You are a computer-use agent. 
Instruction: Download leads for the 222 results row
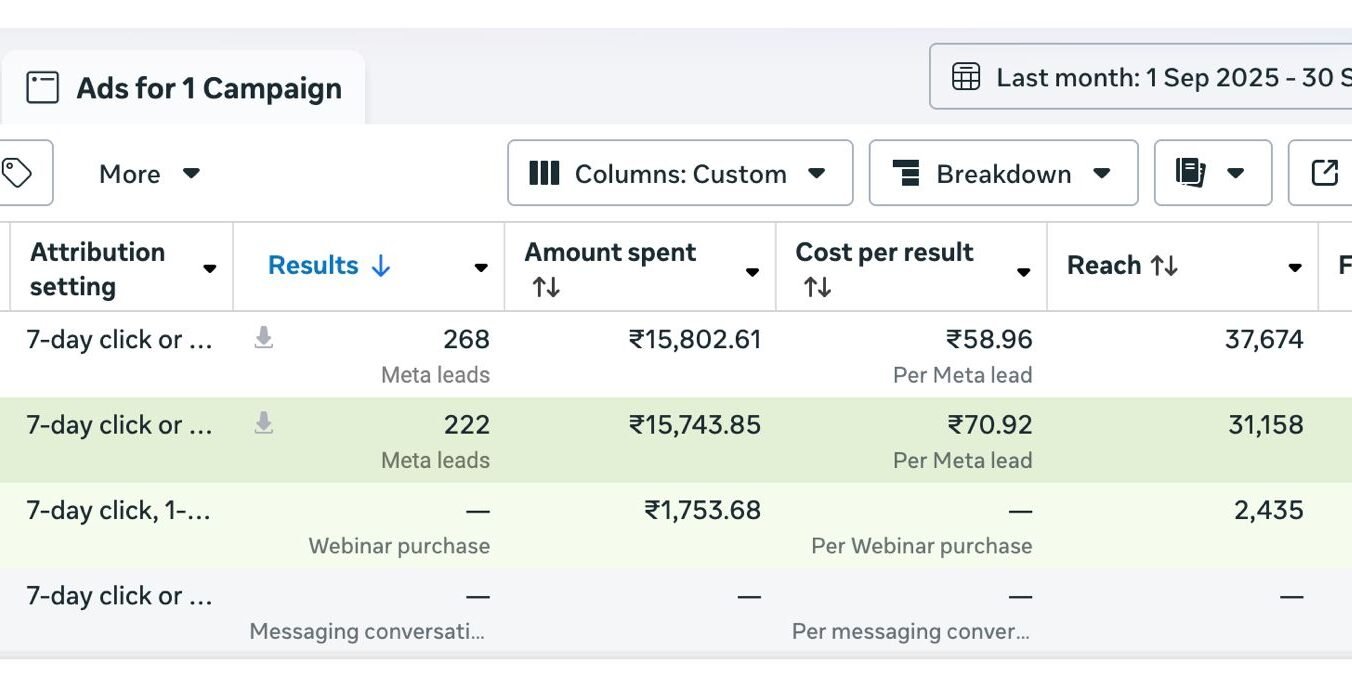263,424
